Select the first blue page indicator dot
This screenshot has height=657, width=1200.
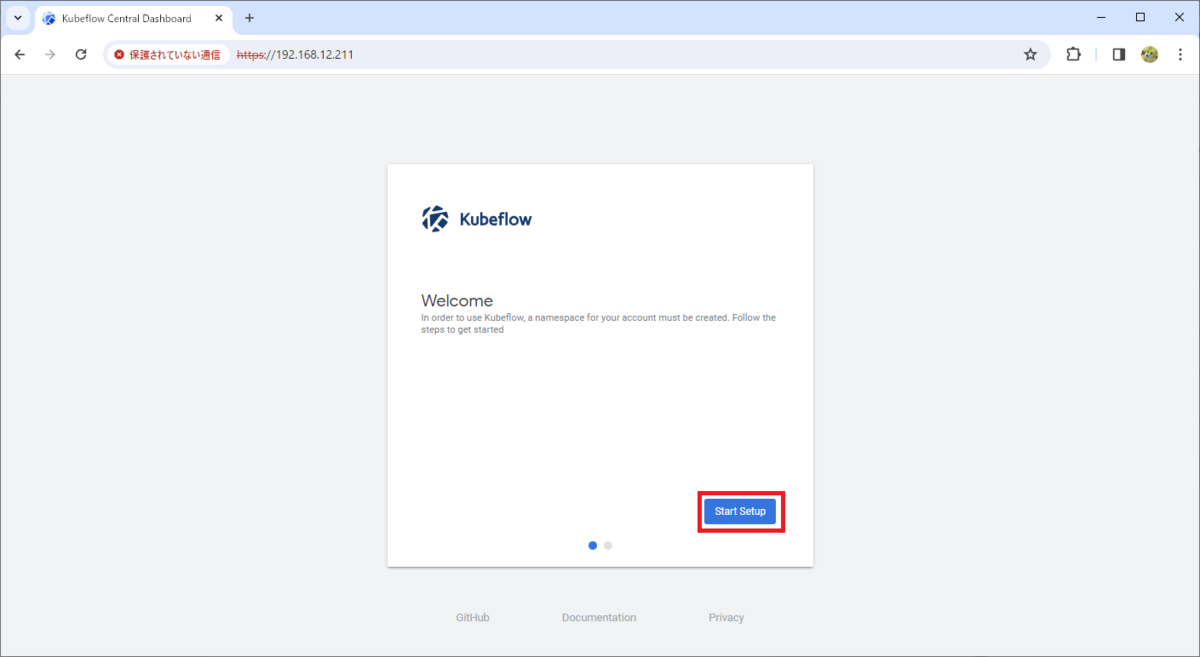593,545
